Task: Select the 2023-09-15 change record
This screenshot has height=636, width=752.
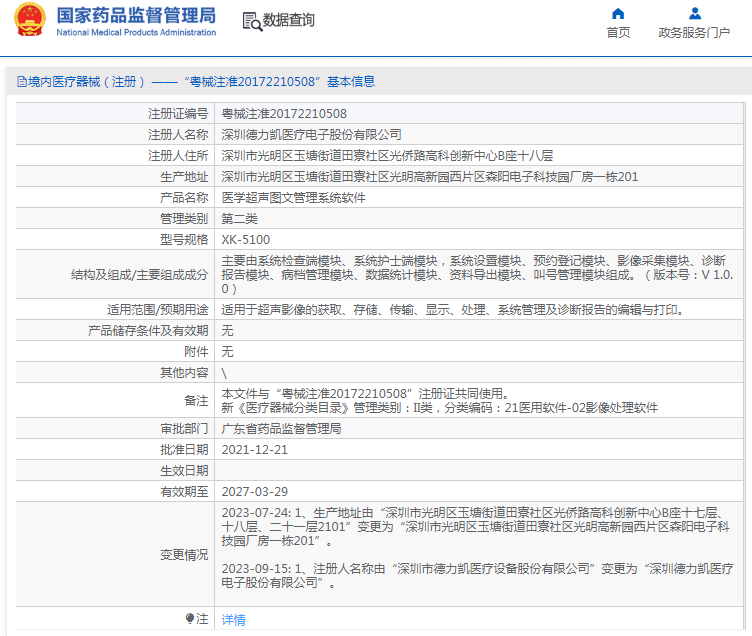Action: click(477, 576)
